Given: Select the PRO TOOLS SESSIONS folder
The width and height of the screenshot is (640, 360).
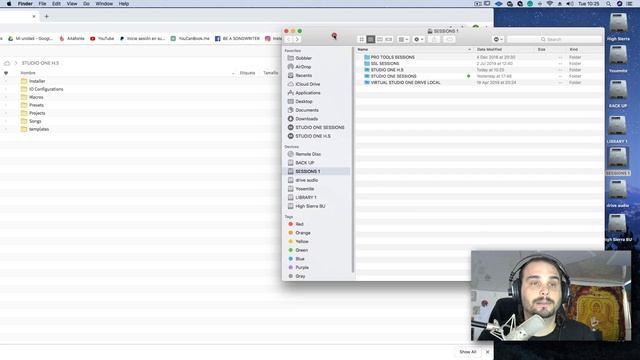Looking at the screenshot, I should [x=392, y=57].
